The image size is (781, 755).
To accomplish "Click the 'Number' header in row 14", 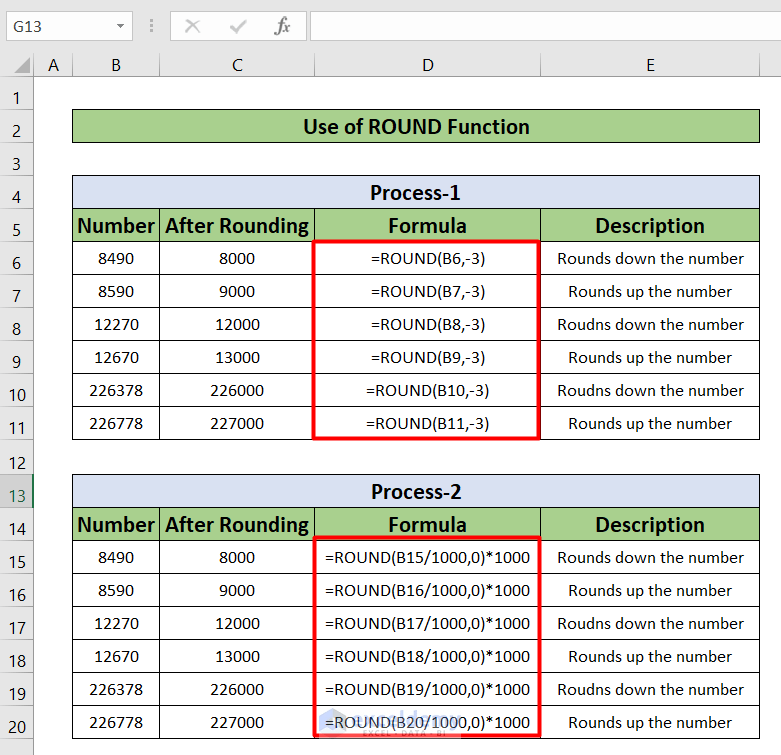I will [116, 524].
